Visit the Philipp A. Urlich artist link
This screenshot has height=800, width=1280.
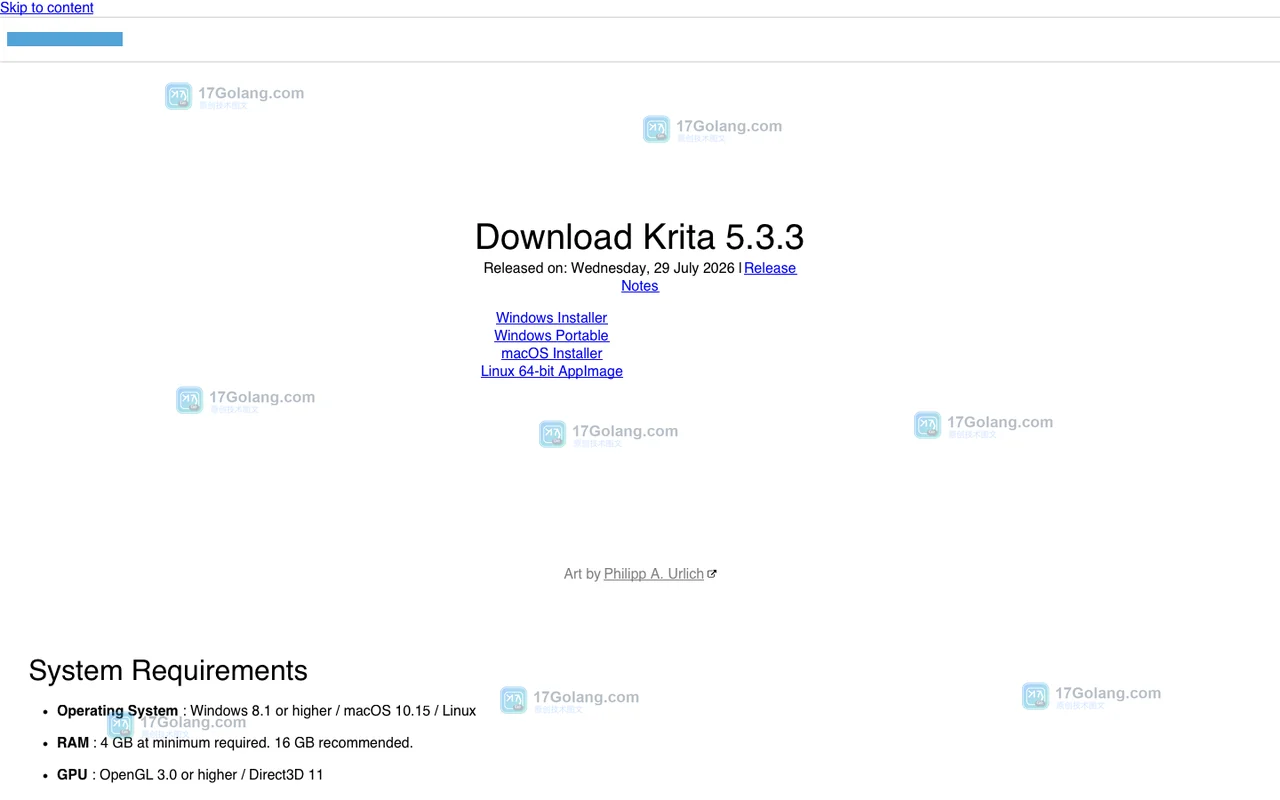[x=654, y=574]
